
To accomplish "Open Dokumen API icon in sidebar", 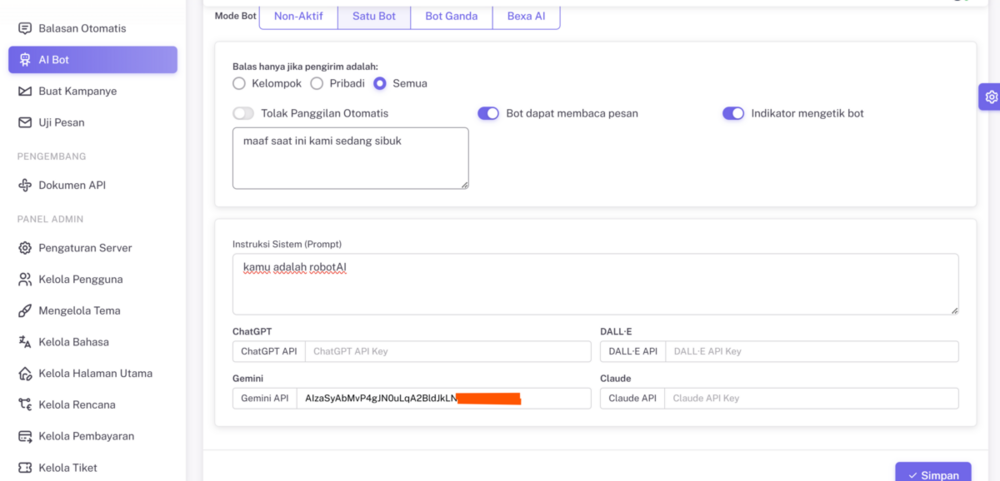I will tap(25, 185).
